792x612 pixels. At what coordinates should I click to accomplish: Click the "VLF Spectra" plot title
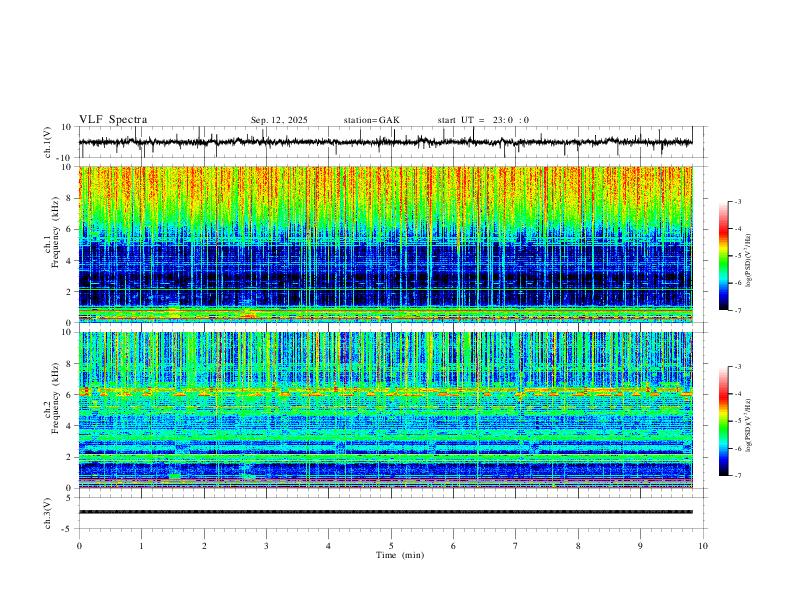pos(113,120)
